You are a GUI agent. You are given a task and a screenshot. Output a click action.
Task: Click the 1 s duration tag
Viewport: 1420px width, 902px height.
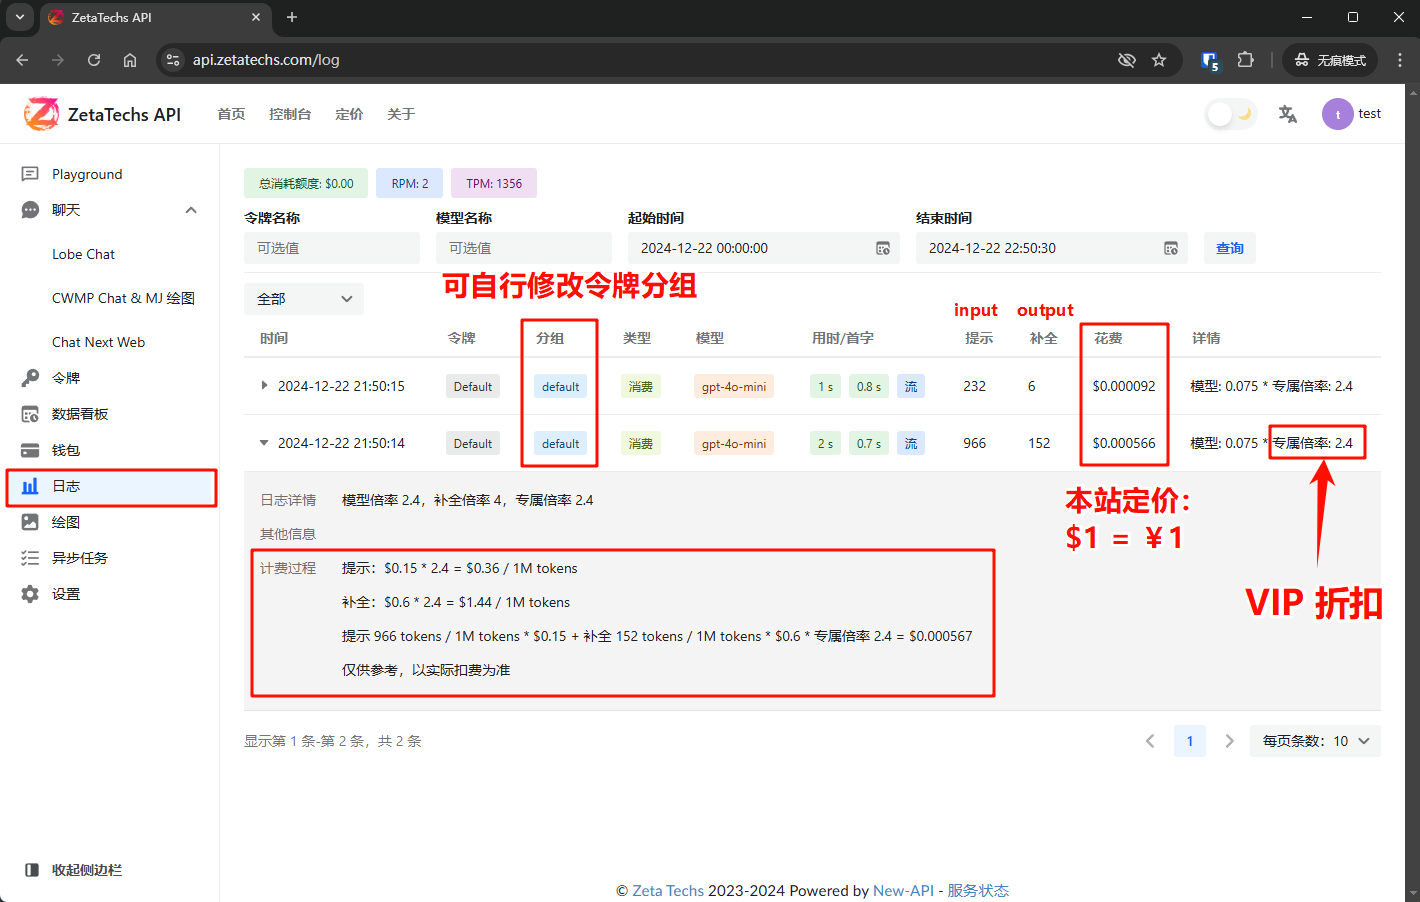click(825, 386)
